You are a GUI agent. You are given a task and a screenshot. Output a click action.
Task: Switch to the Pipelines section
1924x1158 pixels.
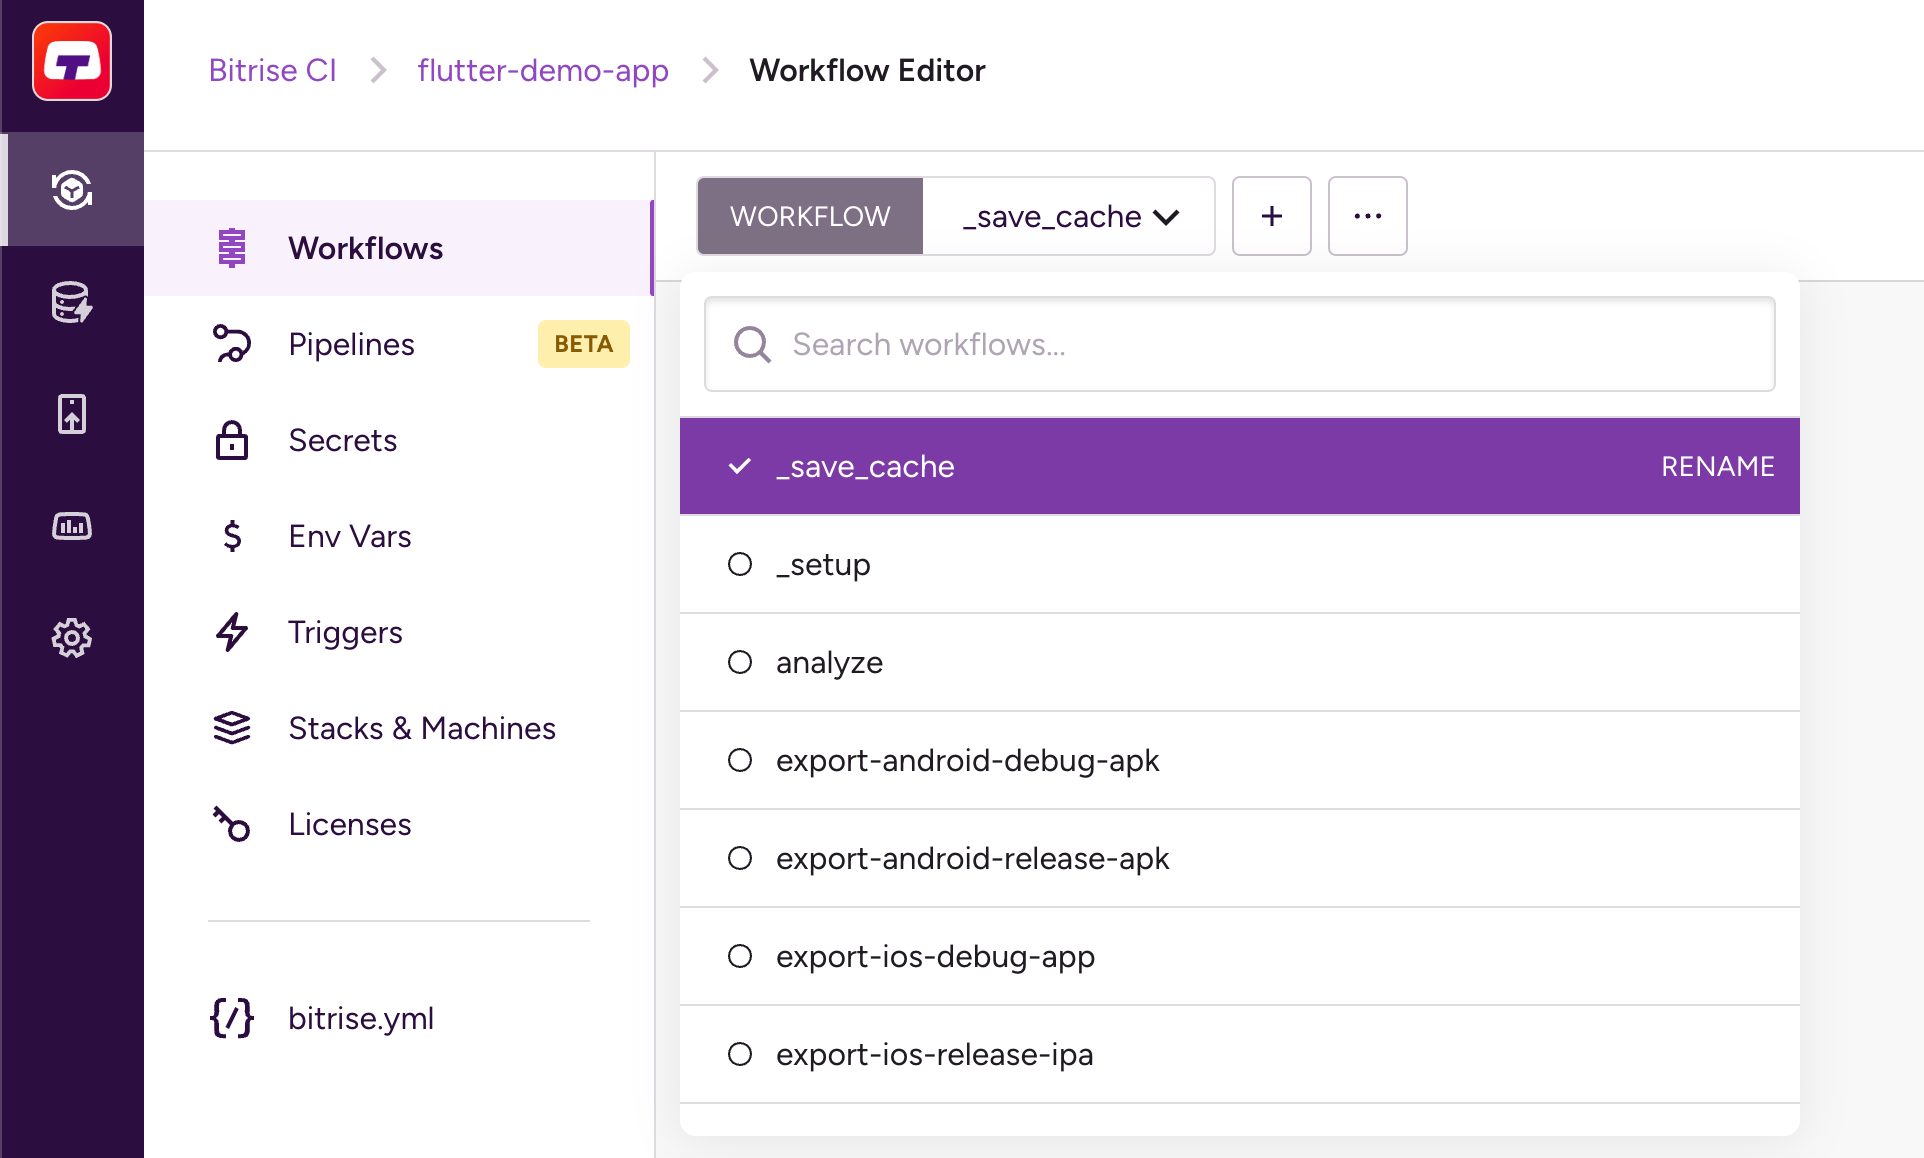point(351,344)
